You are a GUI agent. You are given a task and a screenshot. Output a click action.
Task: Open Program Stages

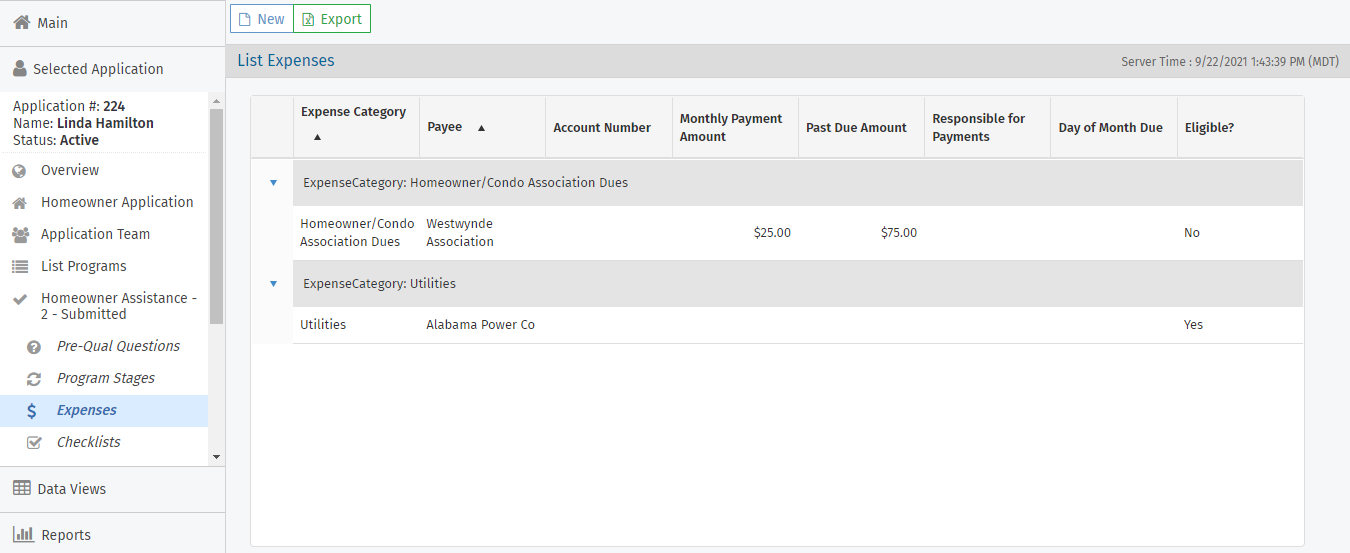pyautogui.click(x=104, y=379)
